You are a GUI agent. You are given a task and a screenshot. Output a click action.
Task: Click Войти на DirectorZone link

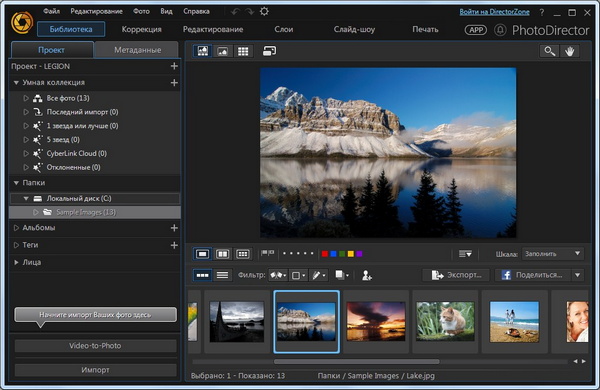pos(494,12)
